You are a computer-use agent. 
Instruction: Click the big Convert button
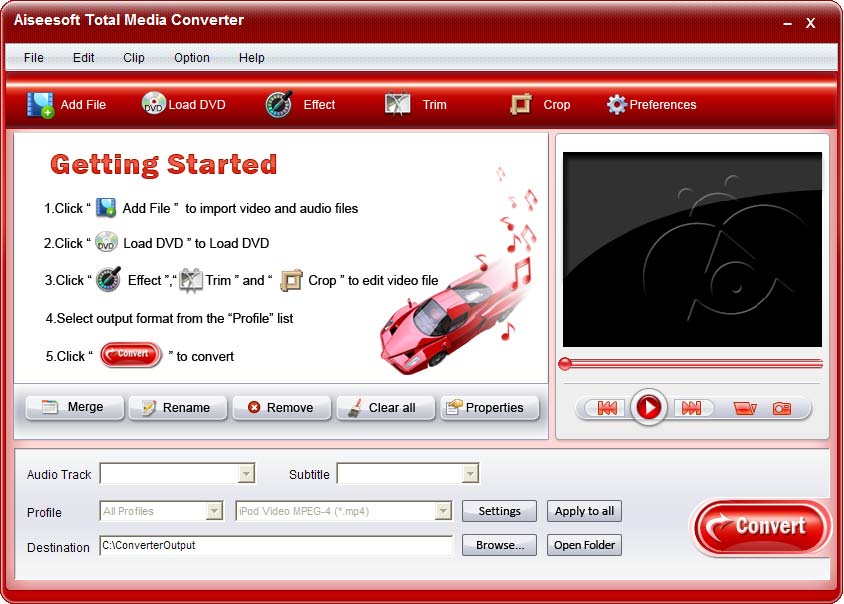coord(762,527)
